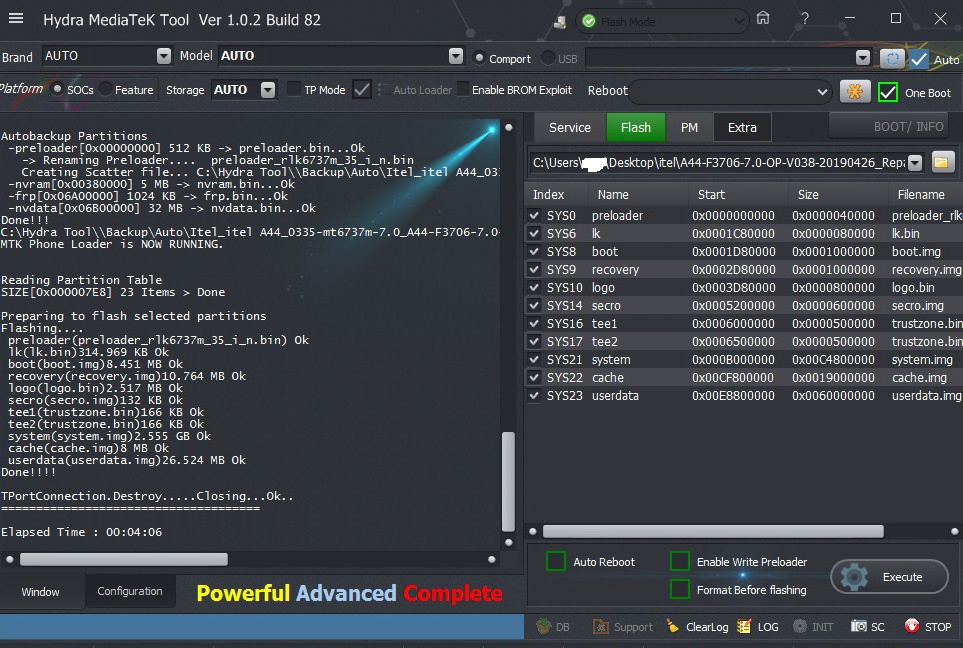Image resolution: width=963 pixels, height=648 pixels.
Task: Click the BOOT/ INFO button
Action: 889,126
